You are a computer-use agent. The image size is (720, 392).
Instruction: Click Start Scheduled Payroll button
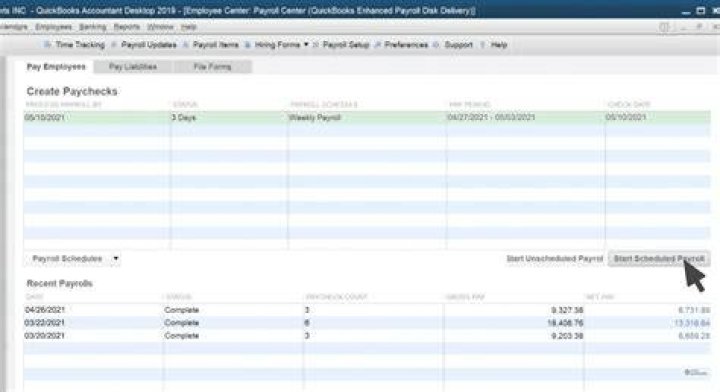coord(659,258)
